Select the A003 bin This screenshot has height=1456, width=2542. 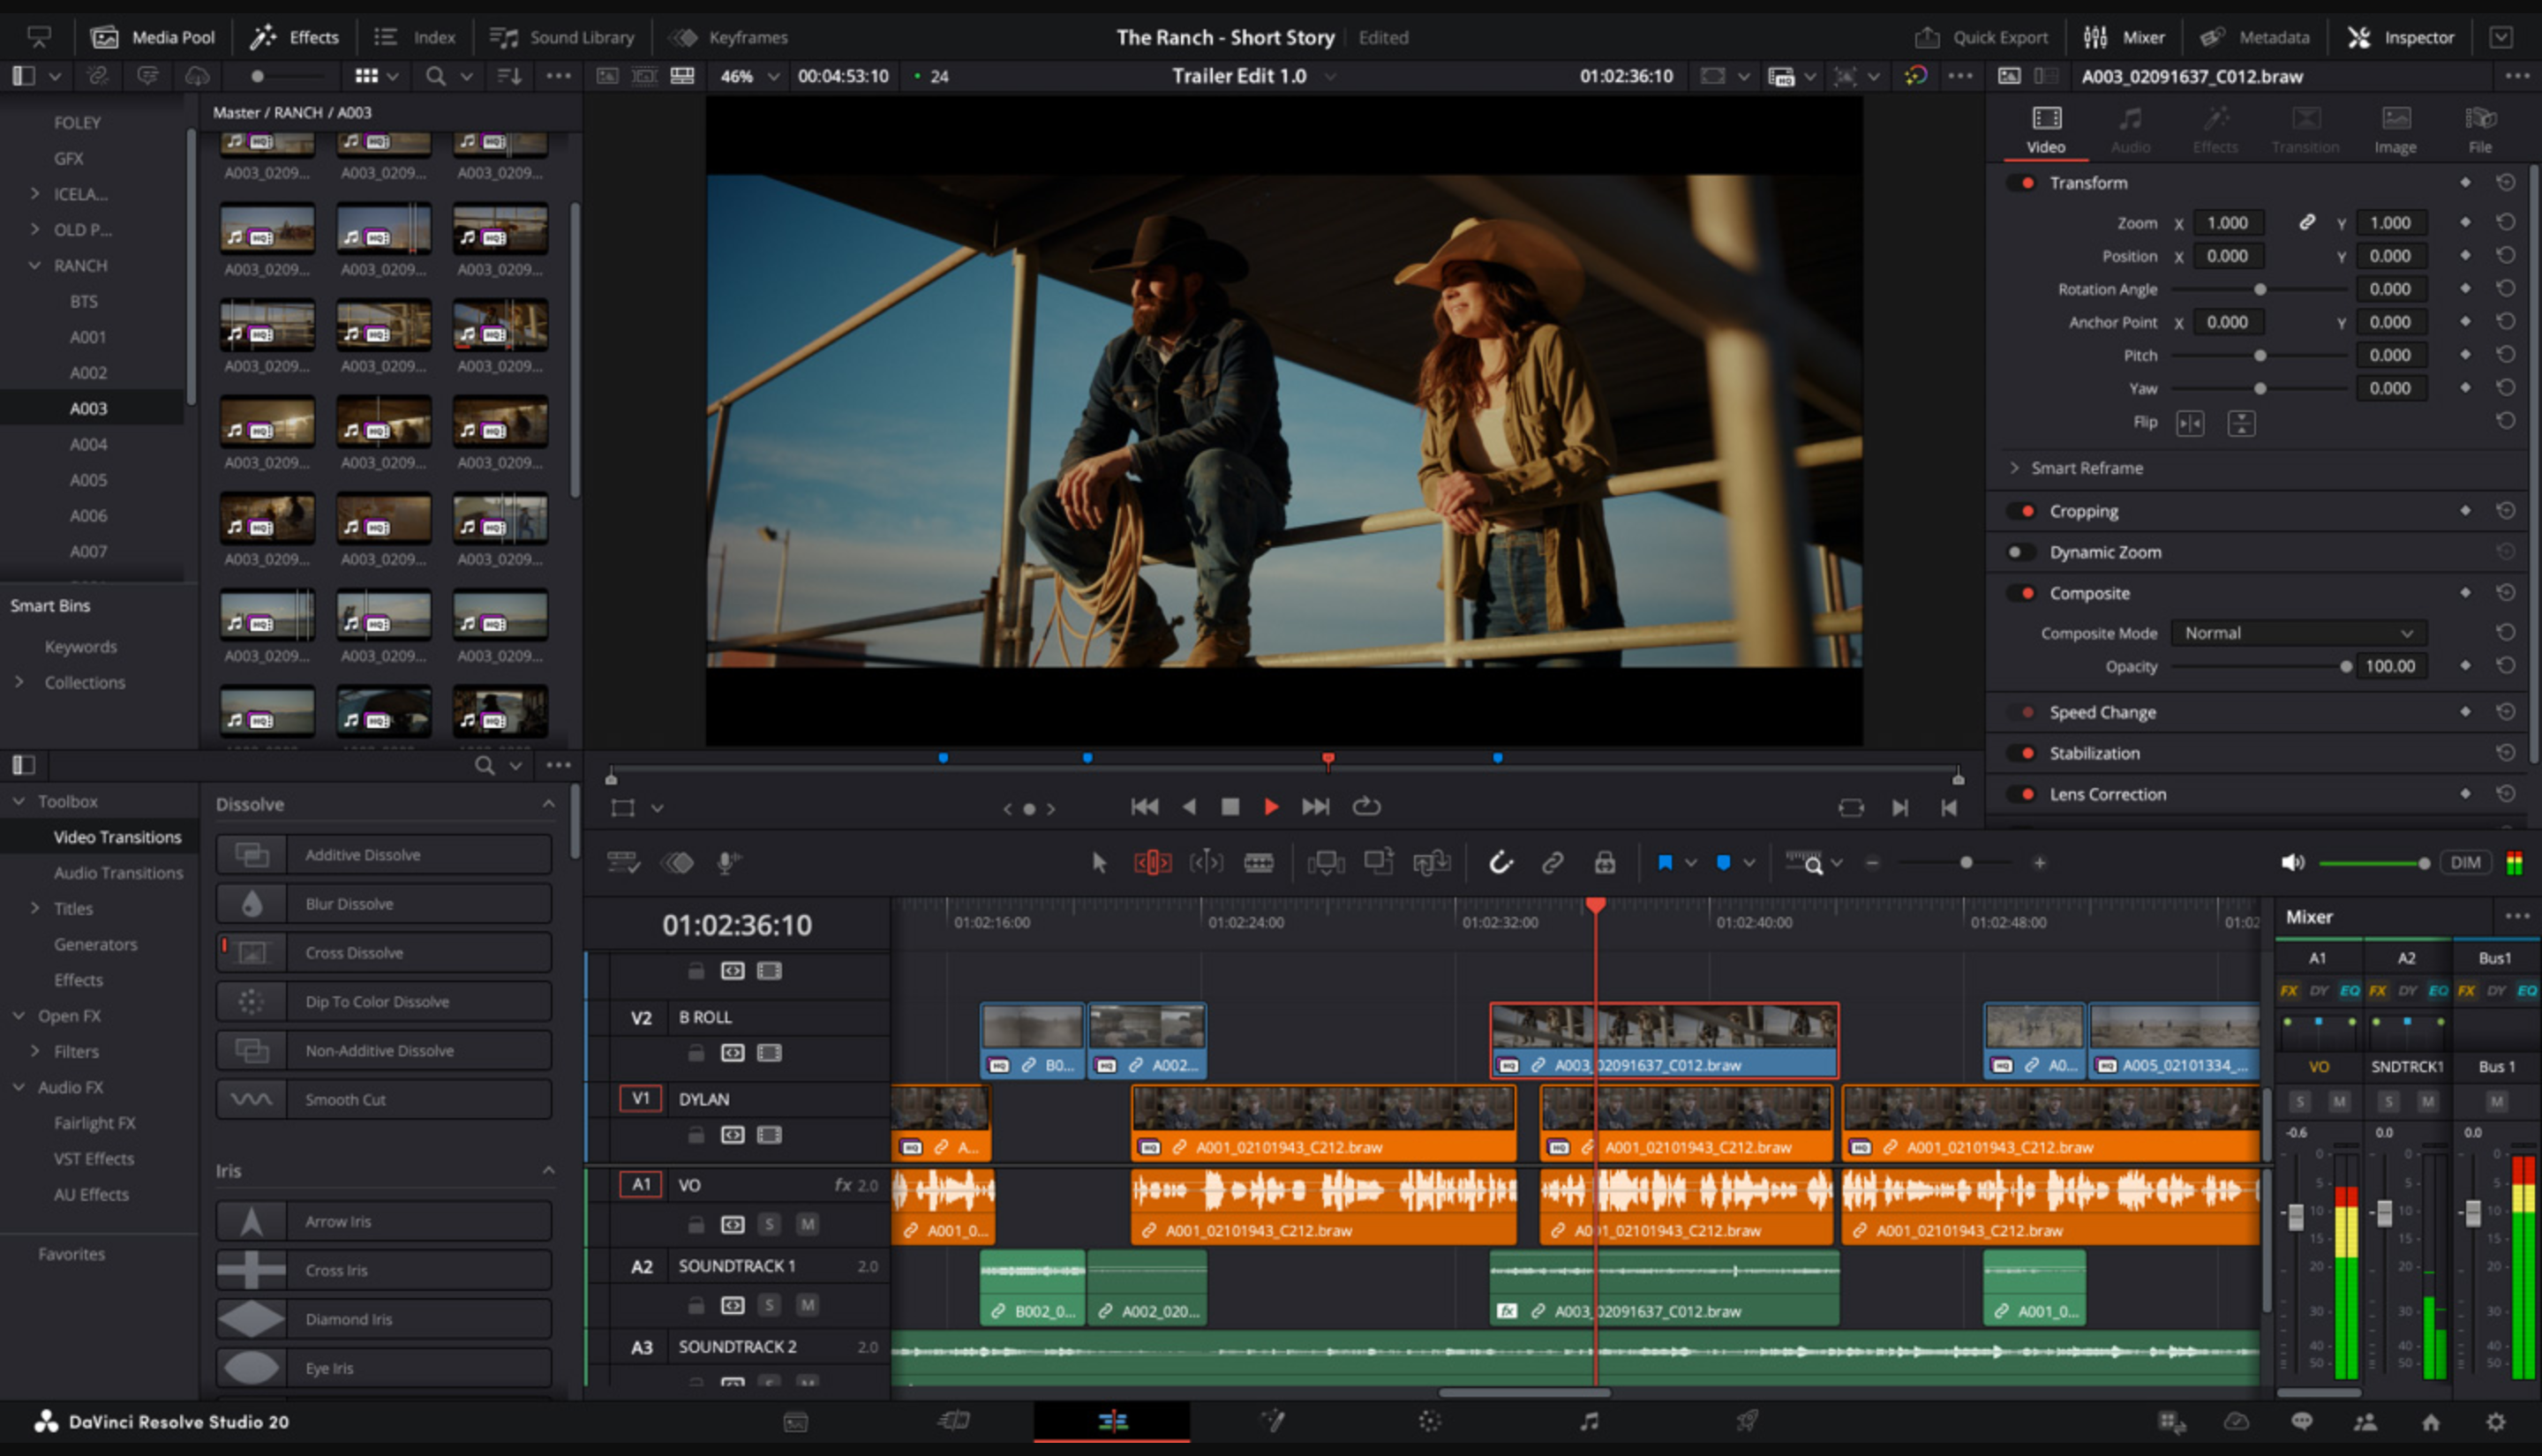coord(88,408)
